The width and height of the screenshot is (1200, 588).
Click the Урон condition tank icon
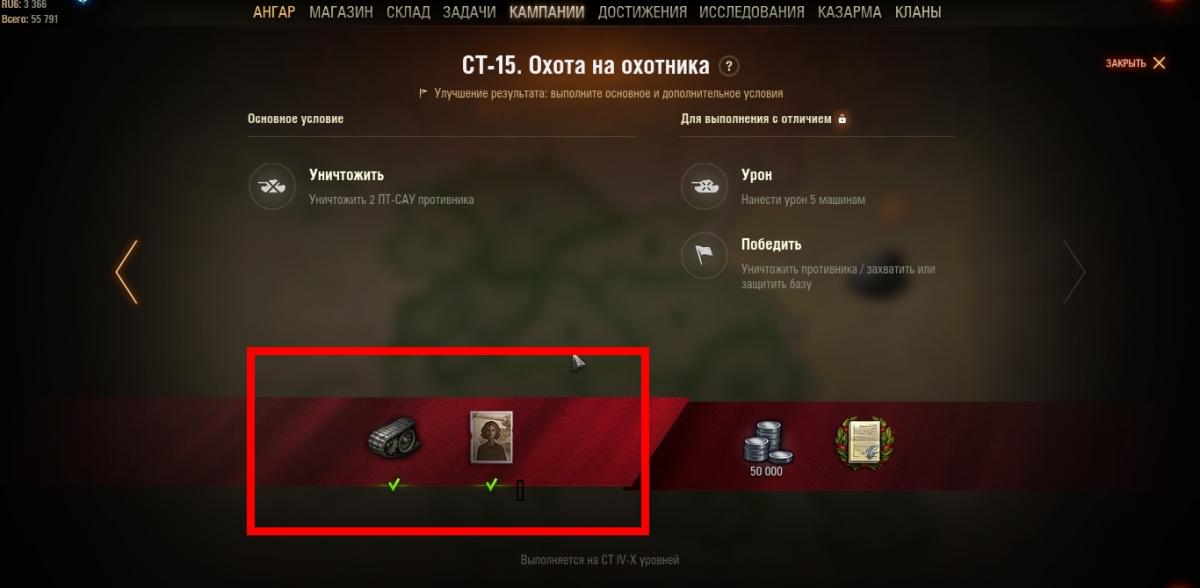pyautogui.click(x=702, y=186)
